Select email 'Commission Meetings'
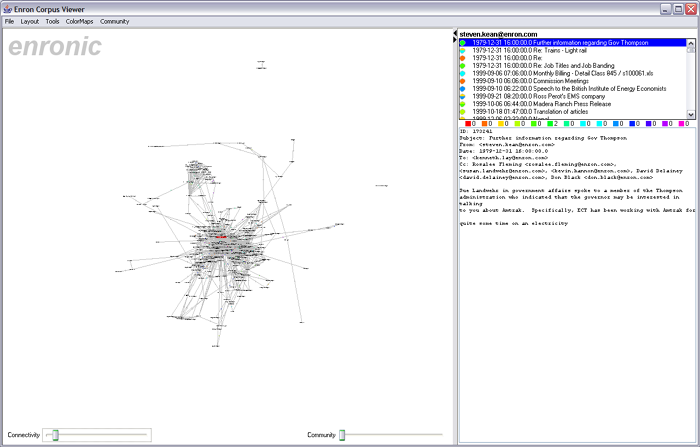 pyautogui.click(x=572, y=81)
